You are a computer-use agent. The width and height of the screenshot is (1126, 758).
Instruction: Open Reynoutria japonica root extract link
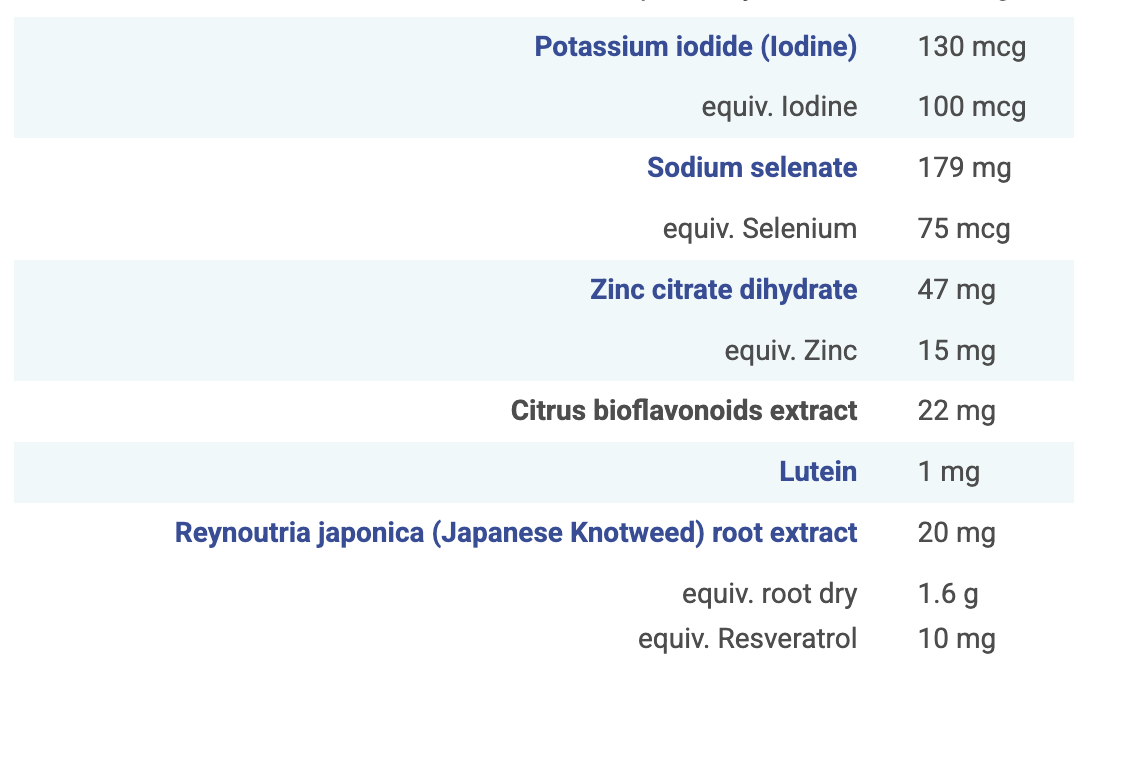click(x=515, y=532)
